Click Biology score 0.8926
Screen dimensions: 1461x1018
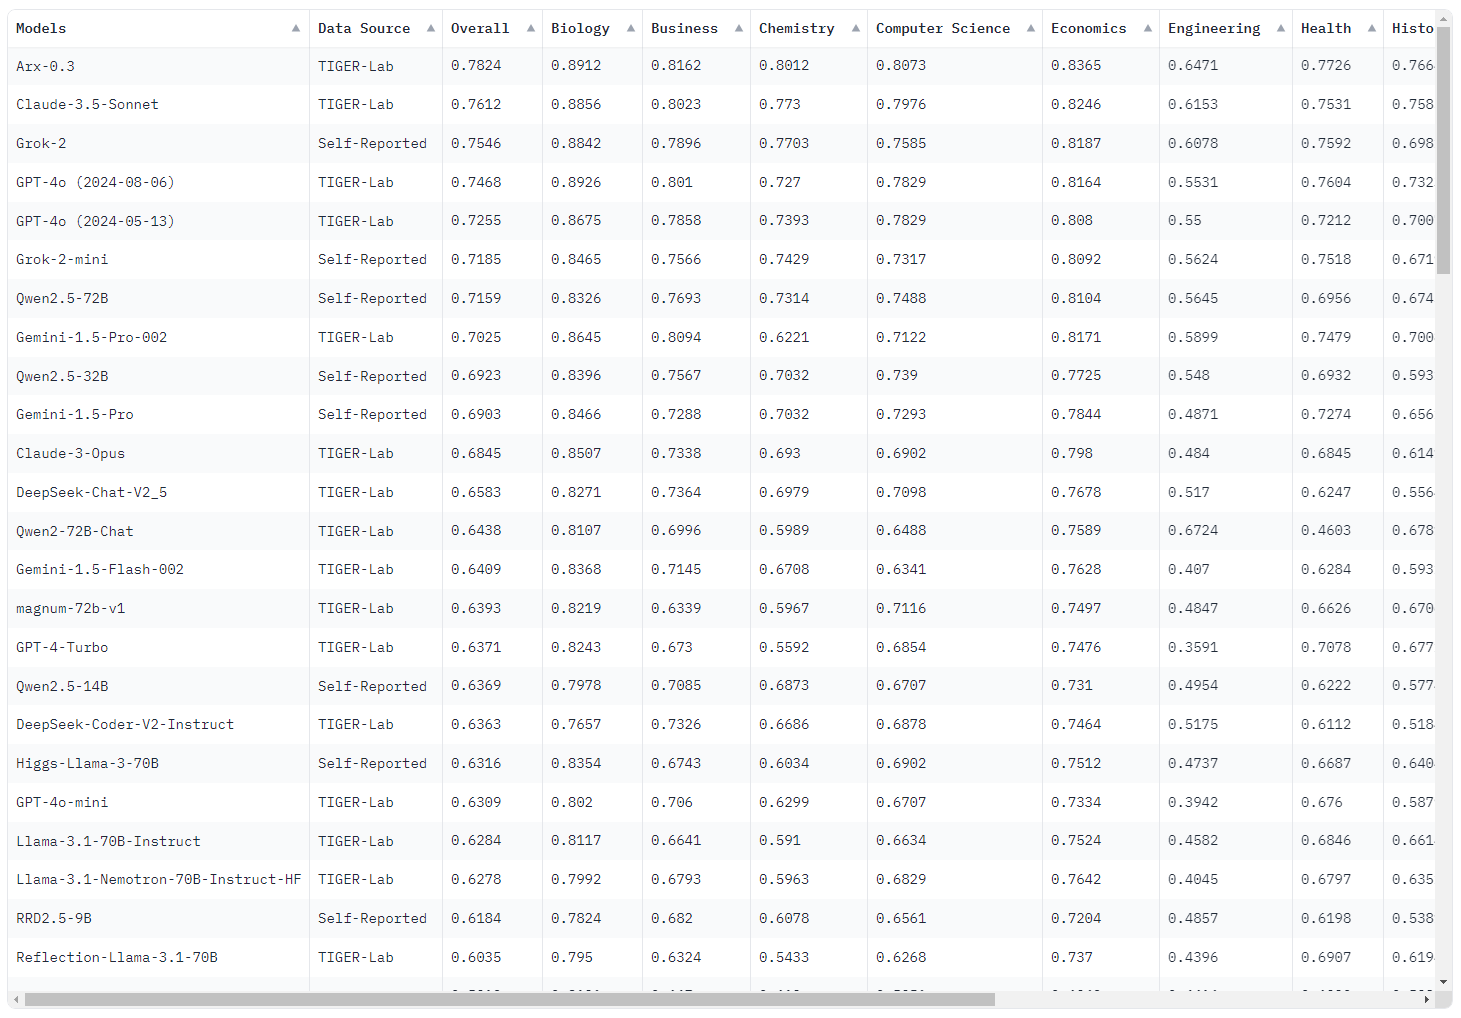[576, 182]
